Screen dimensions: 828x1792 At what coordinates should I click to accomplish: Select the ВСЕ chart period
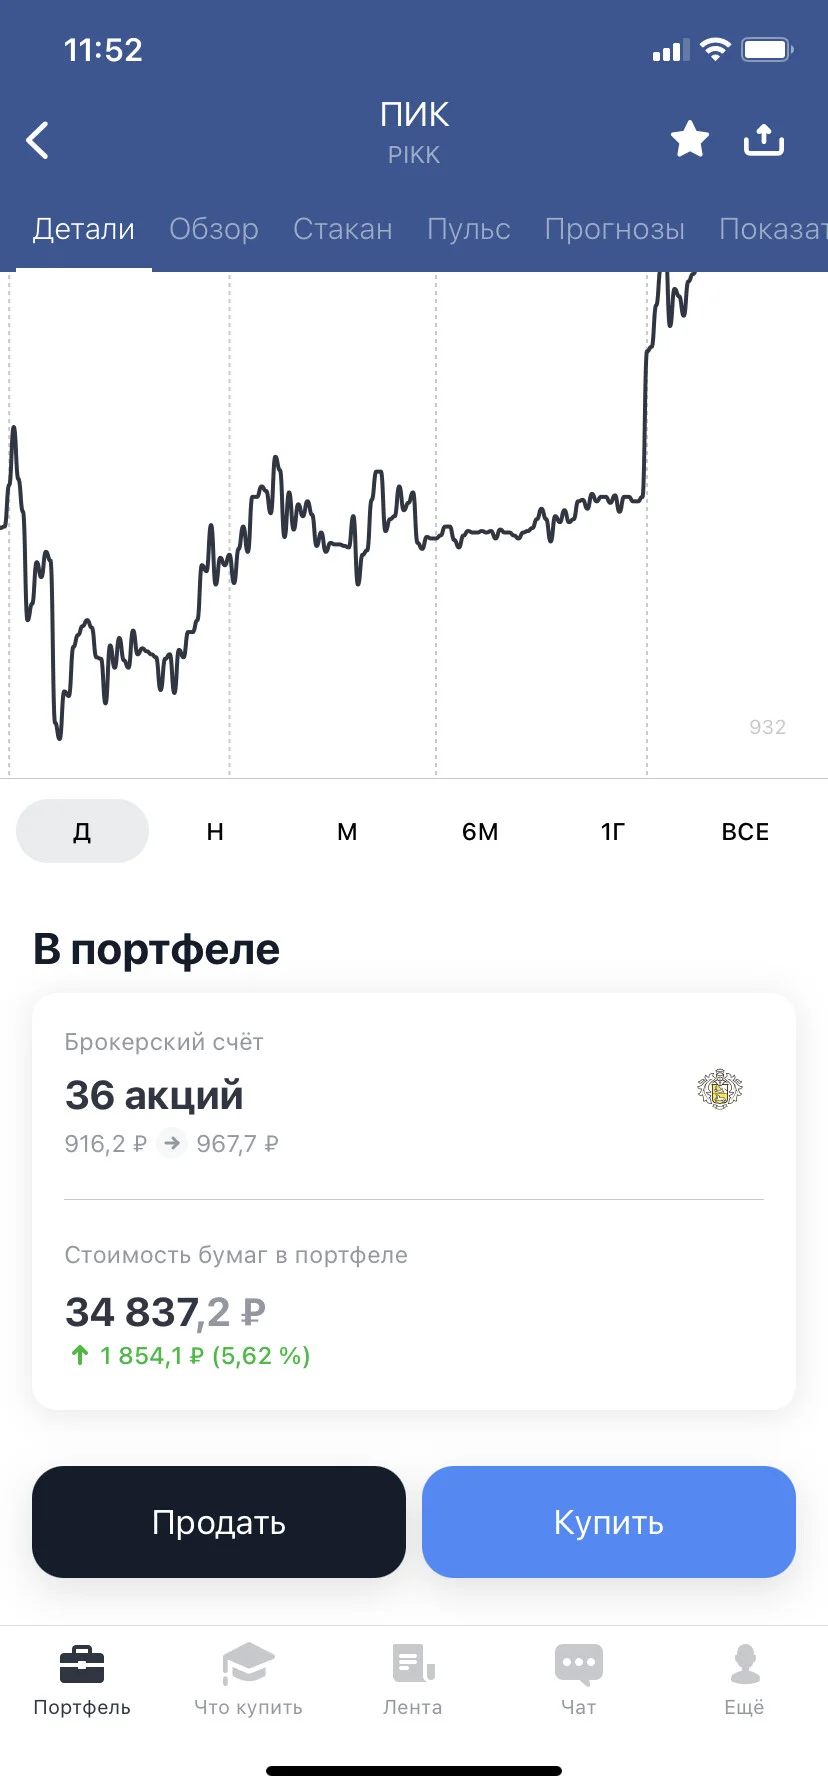point(745,831)
